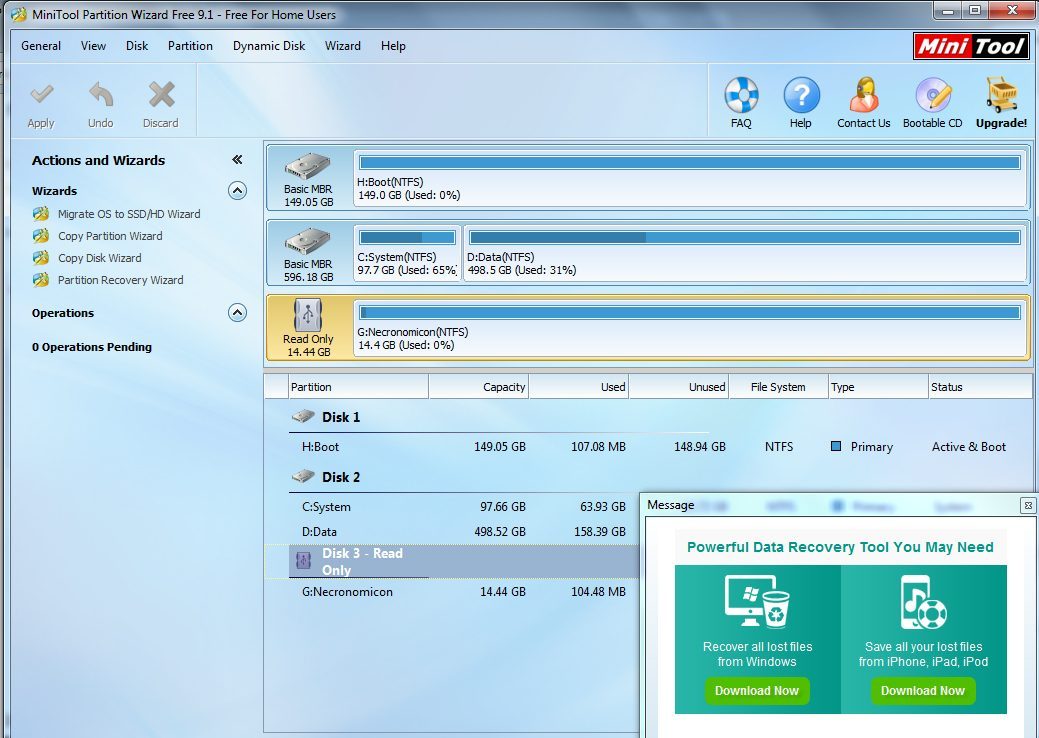The image size is (1039, 738).
Task: Click the Disk 3 USB icon in list
Action: (x=303, y=561)
